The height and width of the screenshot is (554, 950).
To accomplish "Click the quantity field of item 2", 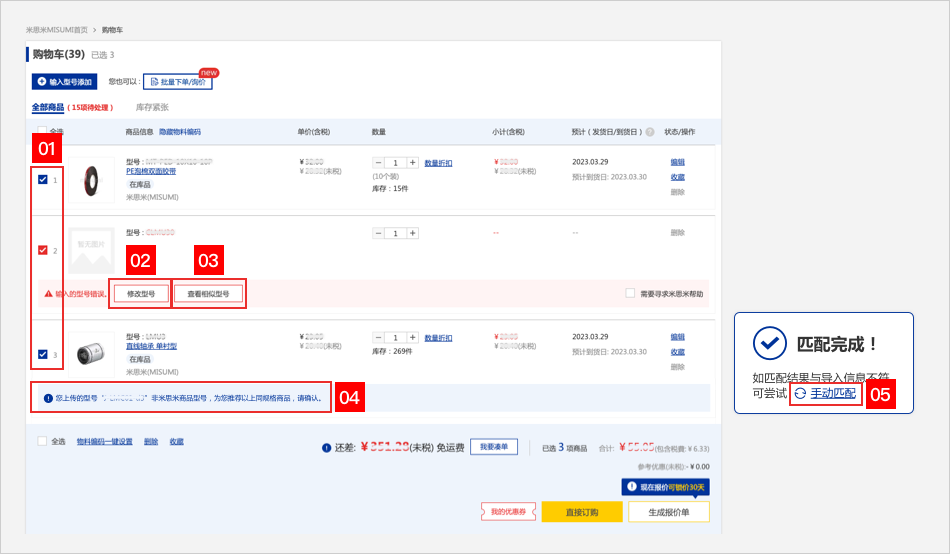I will tap(396, 233).
